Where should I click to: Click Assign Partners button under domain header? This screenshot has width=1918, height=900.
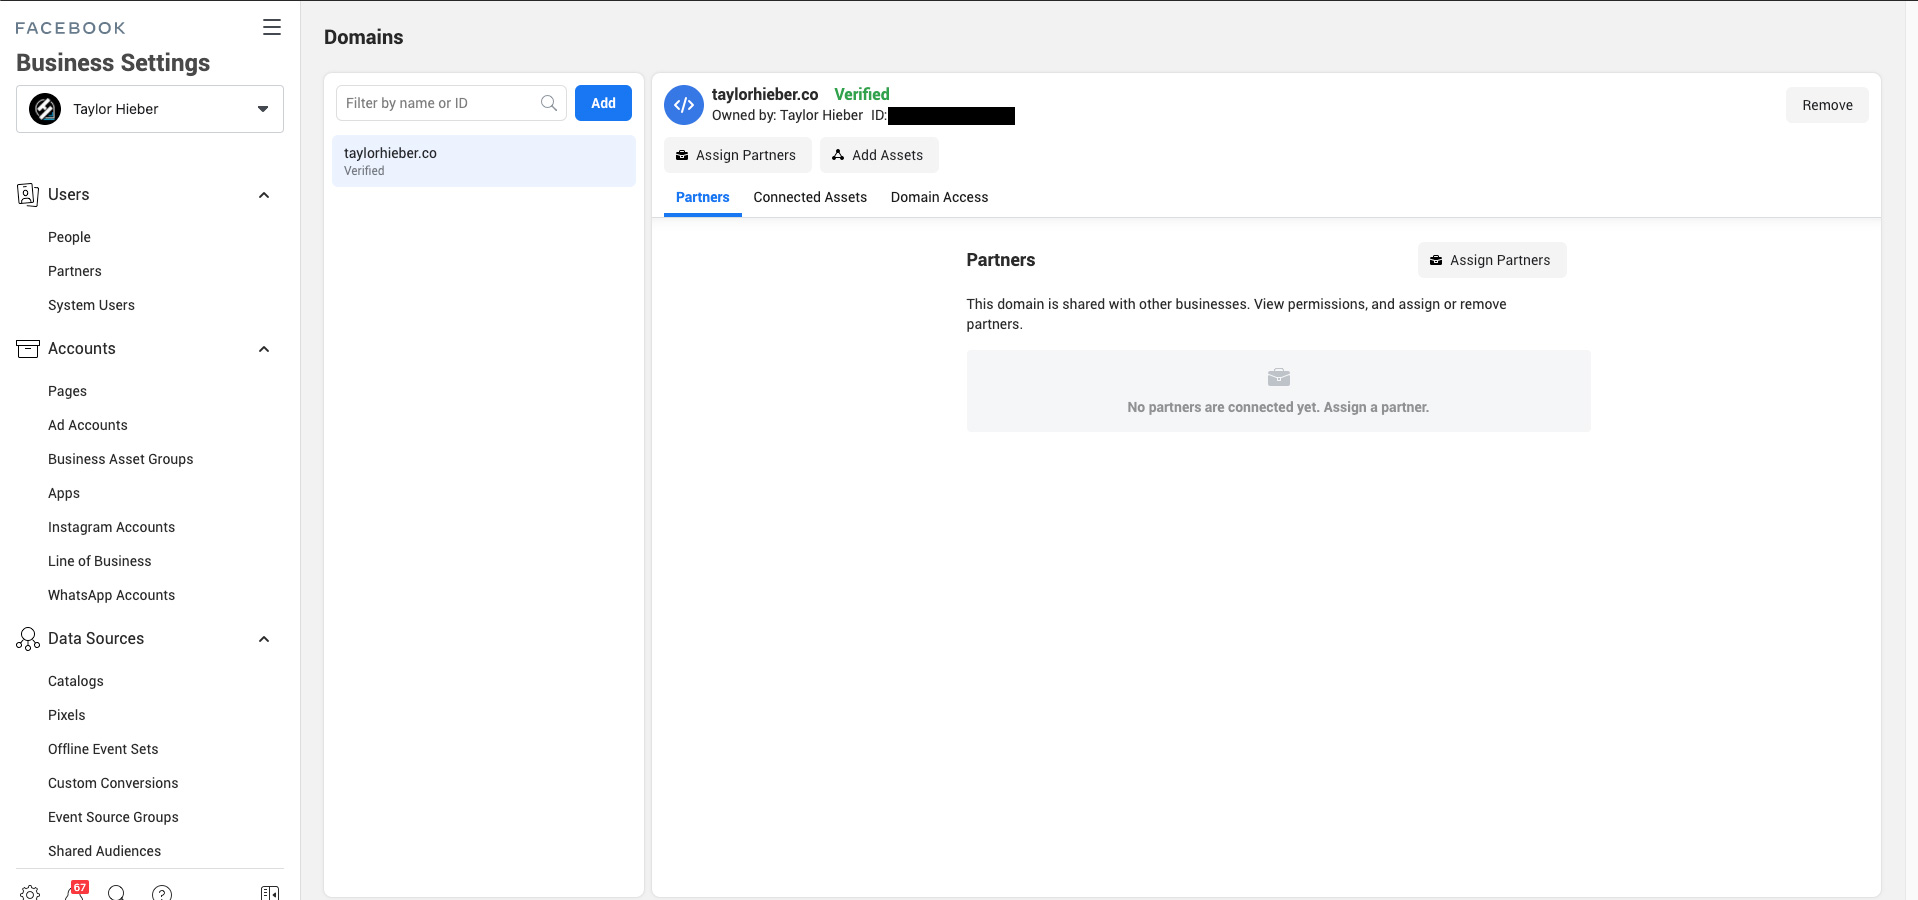(738, 155)
